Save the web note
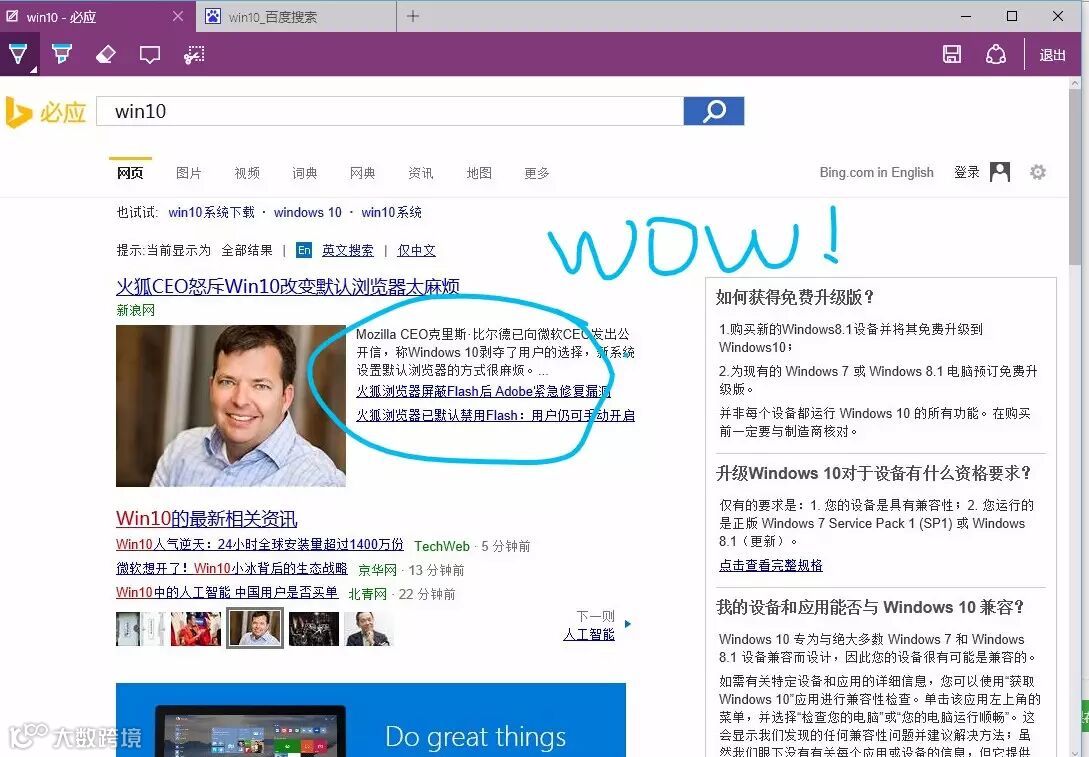Viewport: 1089px width, 757px height. [951, 54]
